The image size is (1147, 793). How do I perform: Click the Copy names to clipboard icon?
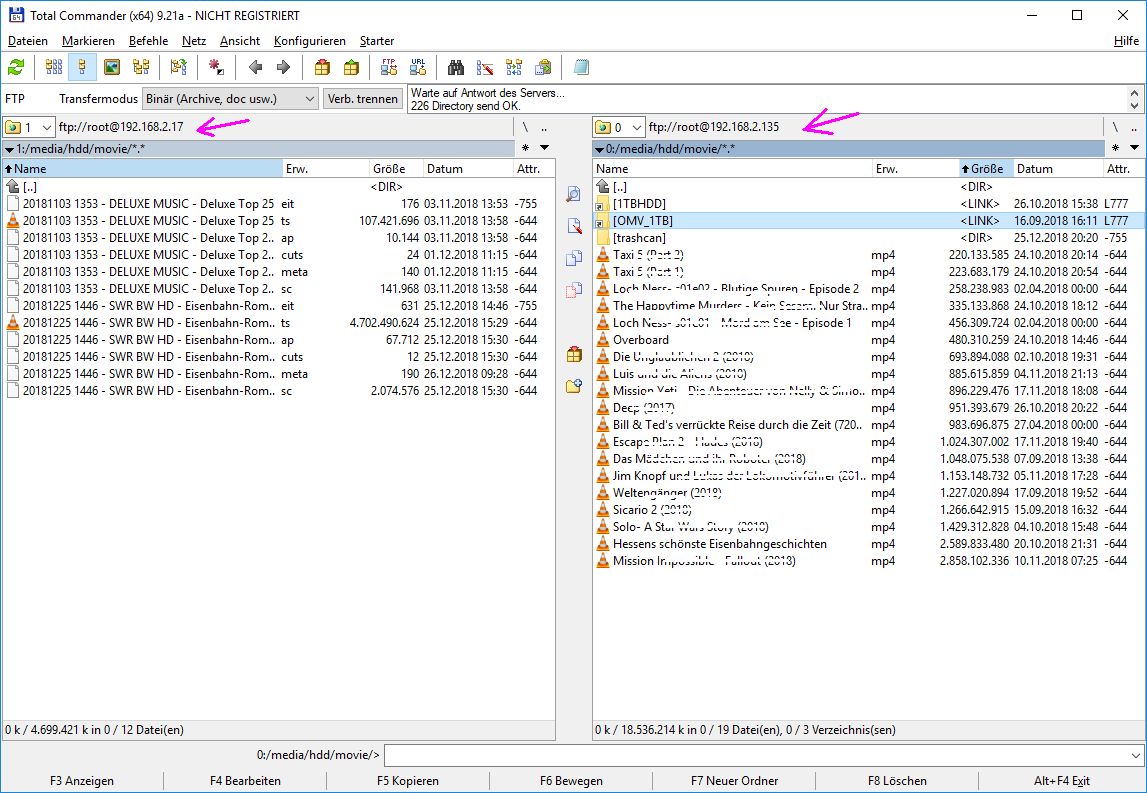coord(543,67)
